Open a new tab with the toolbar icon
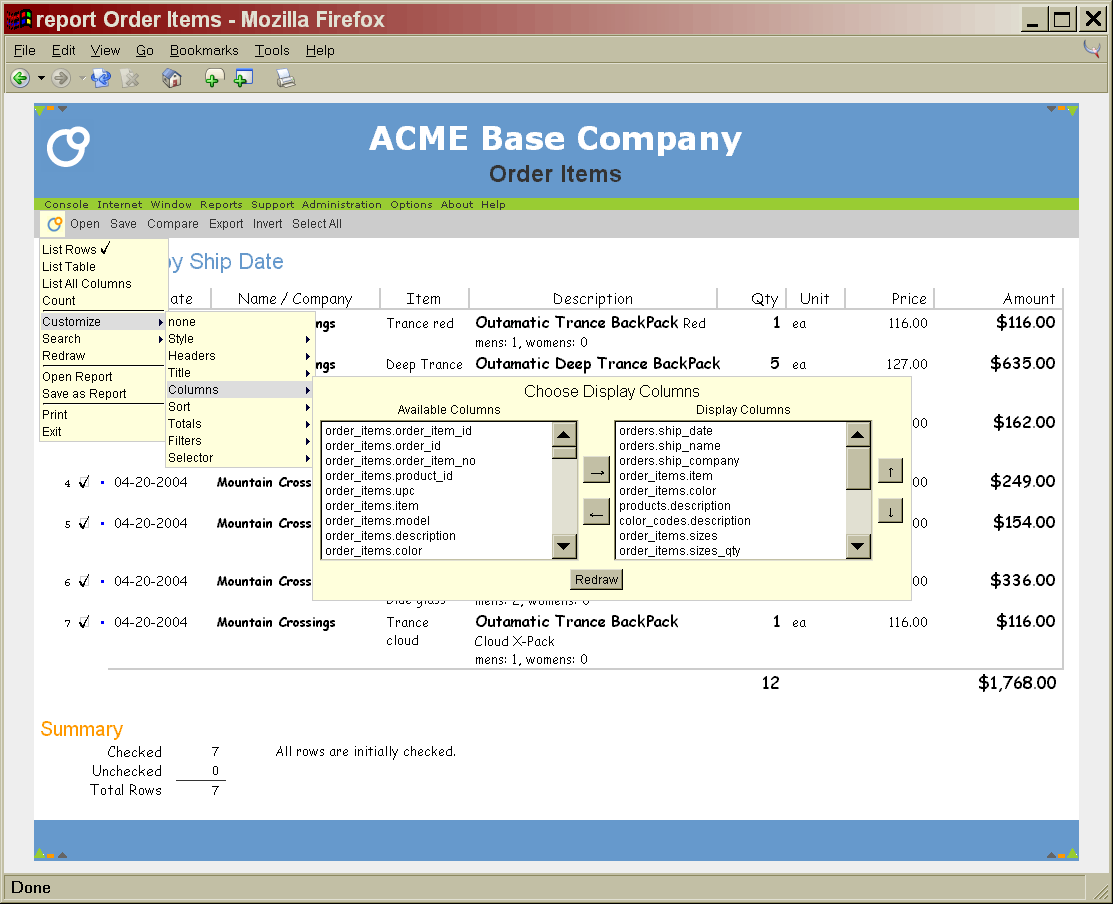This screenshot has height=904, width=1113. pyautogui.click(x=213, y=78)
